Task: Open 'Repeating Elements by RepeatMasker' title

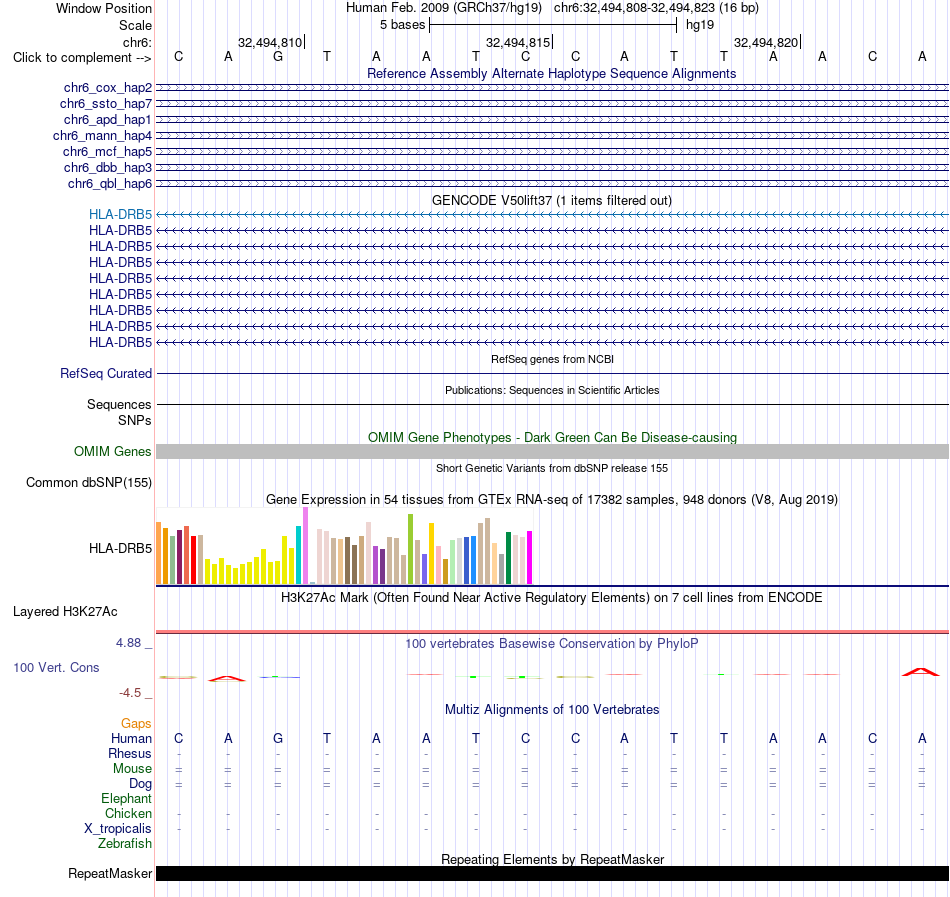Action: (x=553, y=859)
